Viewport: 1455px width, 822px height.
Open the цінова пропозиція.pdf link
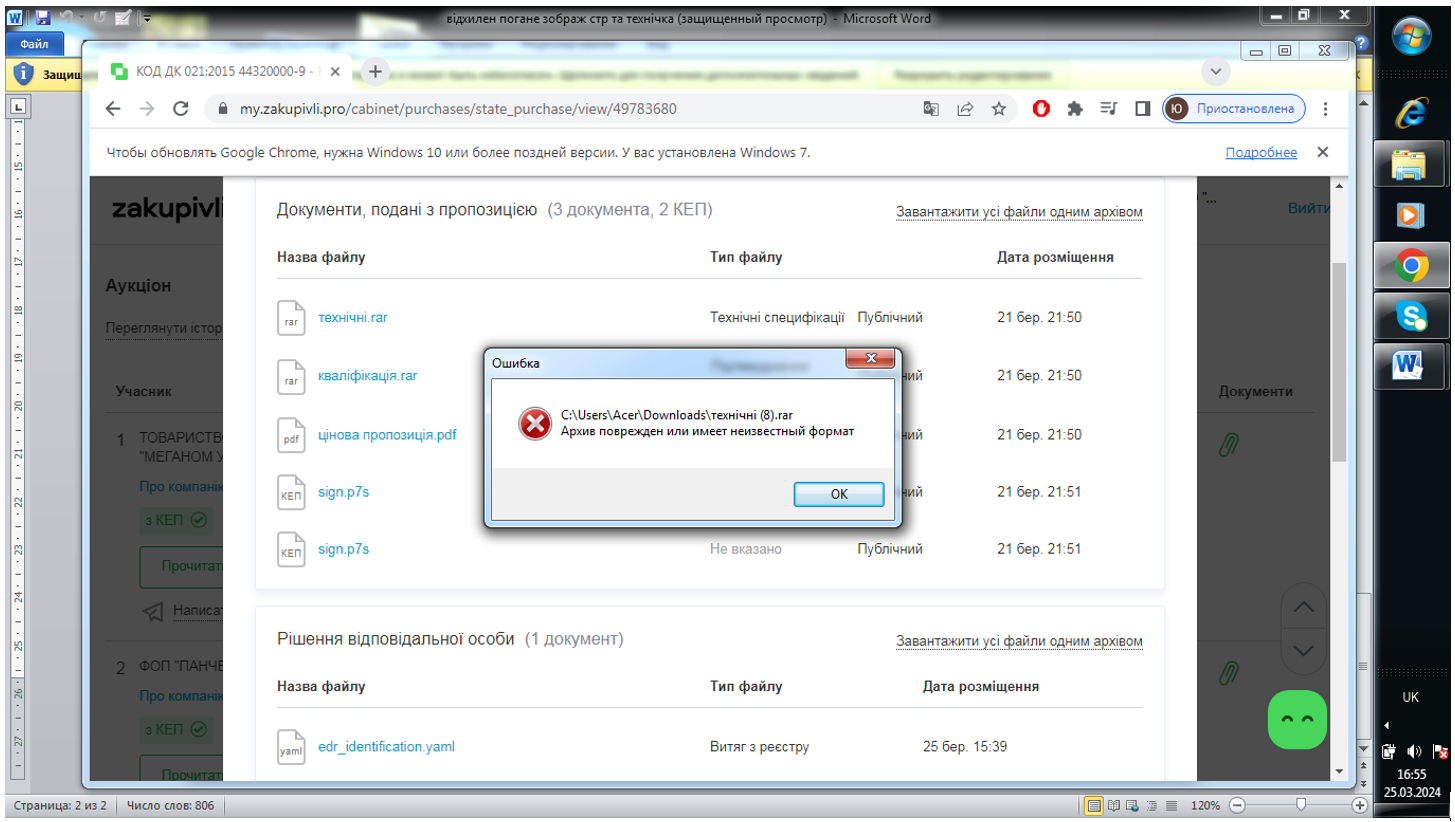coord(387,435)
